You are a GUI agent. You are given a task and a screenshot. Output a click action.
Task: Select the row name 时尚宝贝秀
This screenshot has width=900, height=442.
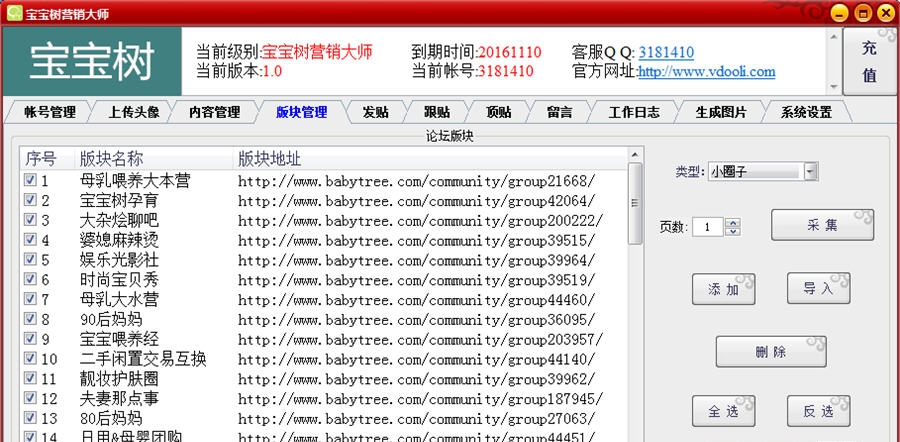[x=119, y=280]
